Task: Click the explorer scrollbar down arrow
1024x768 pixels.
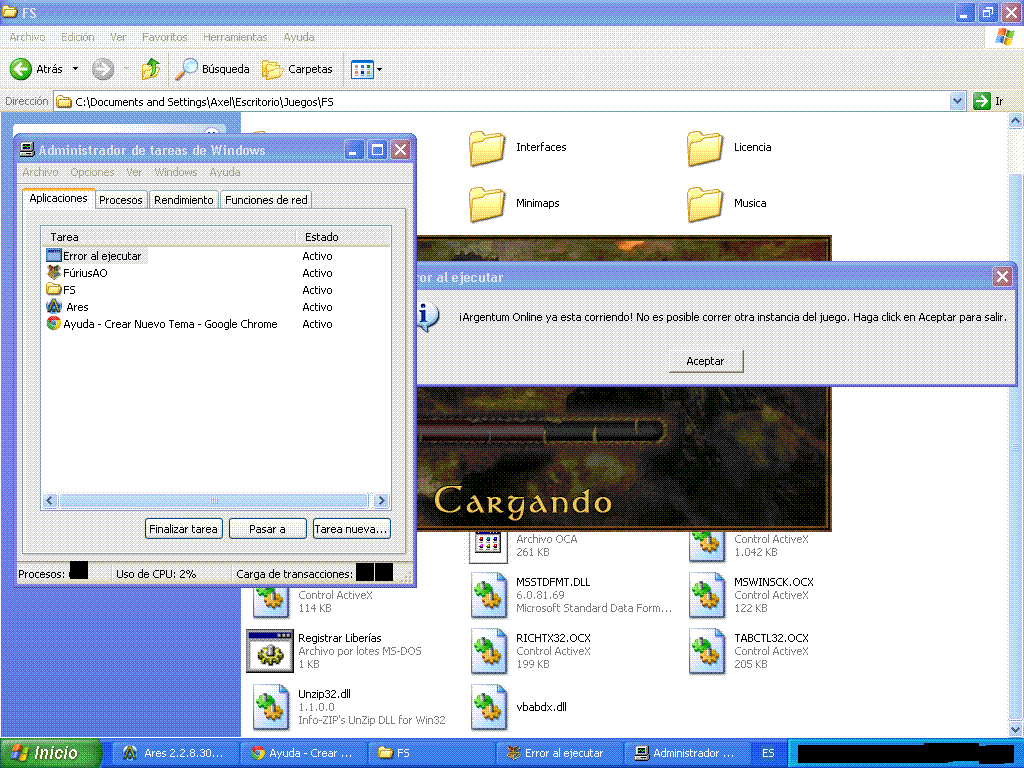Action: click(1016, 729)
